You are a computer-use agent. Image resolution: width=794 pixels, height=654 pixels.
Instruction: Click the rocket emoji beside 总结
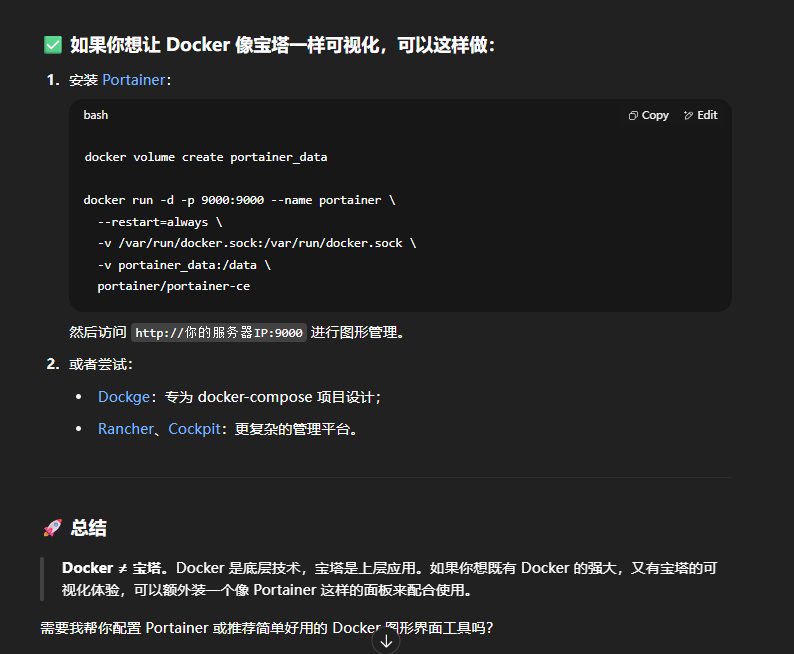pyautogui.click(x=52, y=528)
